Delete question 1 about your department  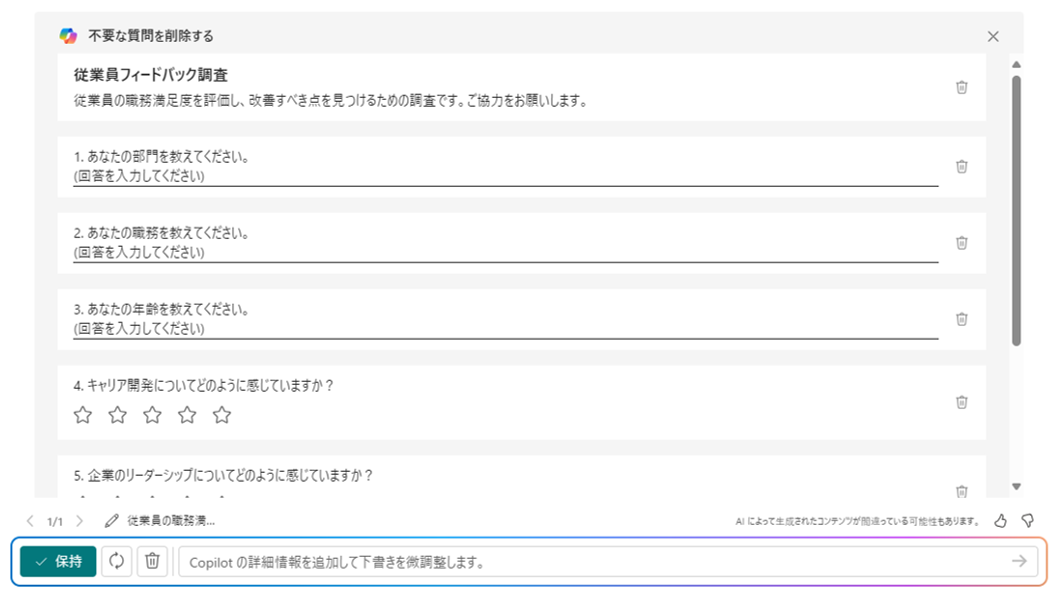pos(961,166)
